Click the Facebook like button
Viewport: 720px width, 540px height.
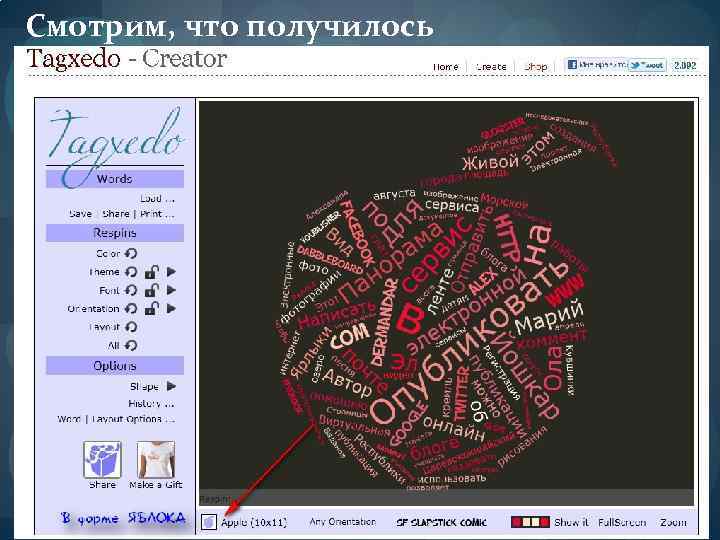[596, 65]
